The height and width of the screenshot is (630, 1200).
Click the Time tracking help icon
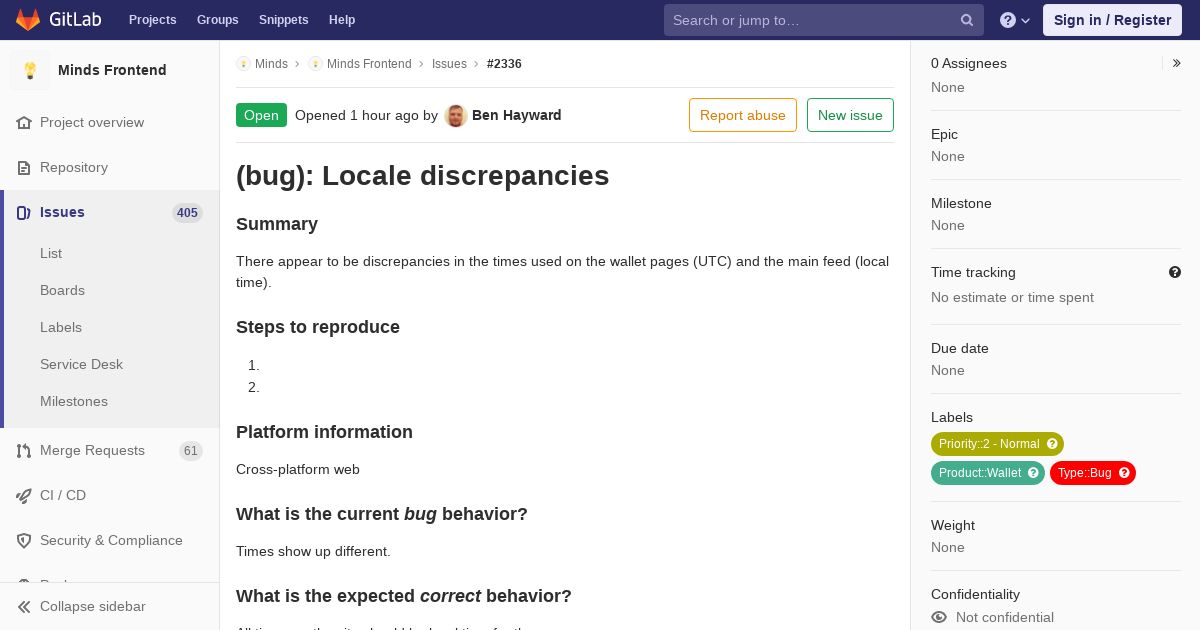[1175, 272]
